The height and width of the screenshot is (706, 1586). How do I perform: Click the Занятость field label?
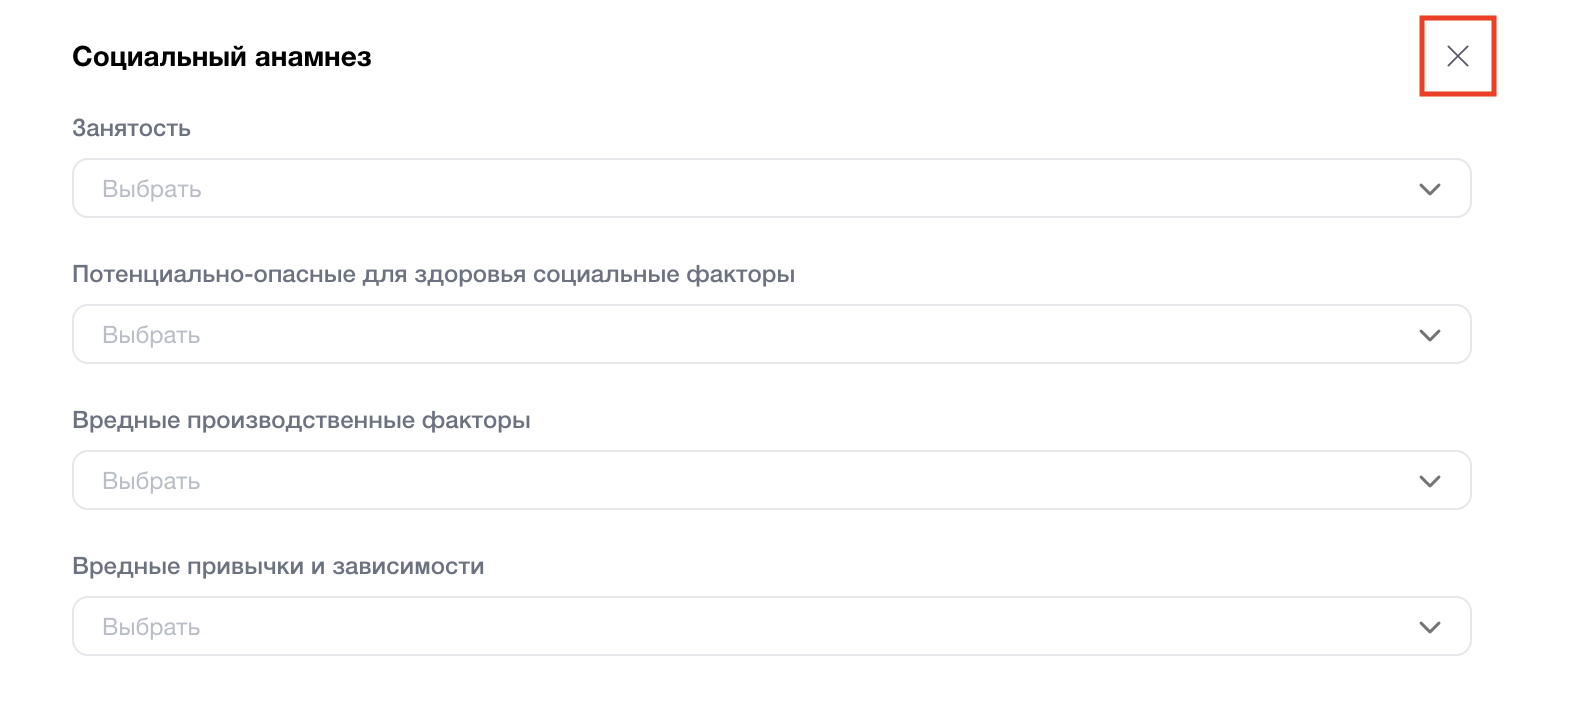pos(131,128)
